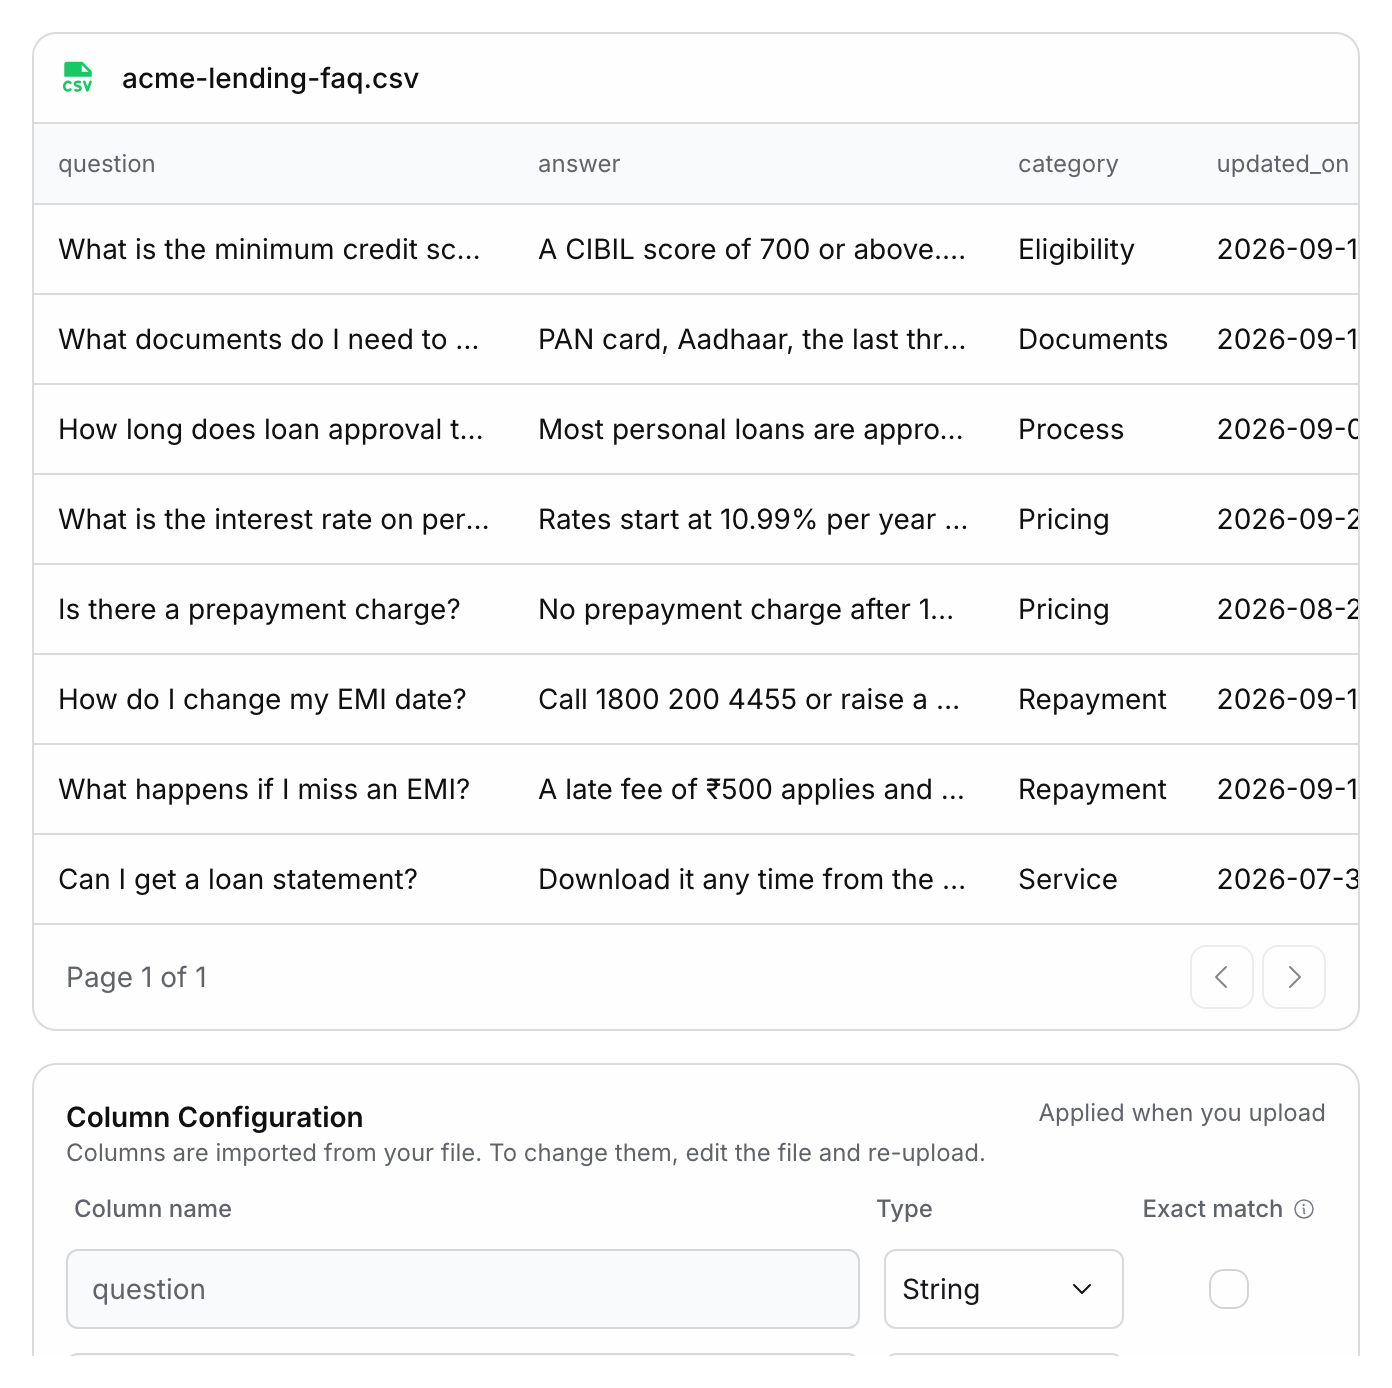The height and width of the screenshot is (1388, 1392).
Task: Click the question column name field
Action: point(463,1289)
